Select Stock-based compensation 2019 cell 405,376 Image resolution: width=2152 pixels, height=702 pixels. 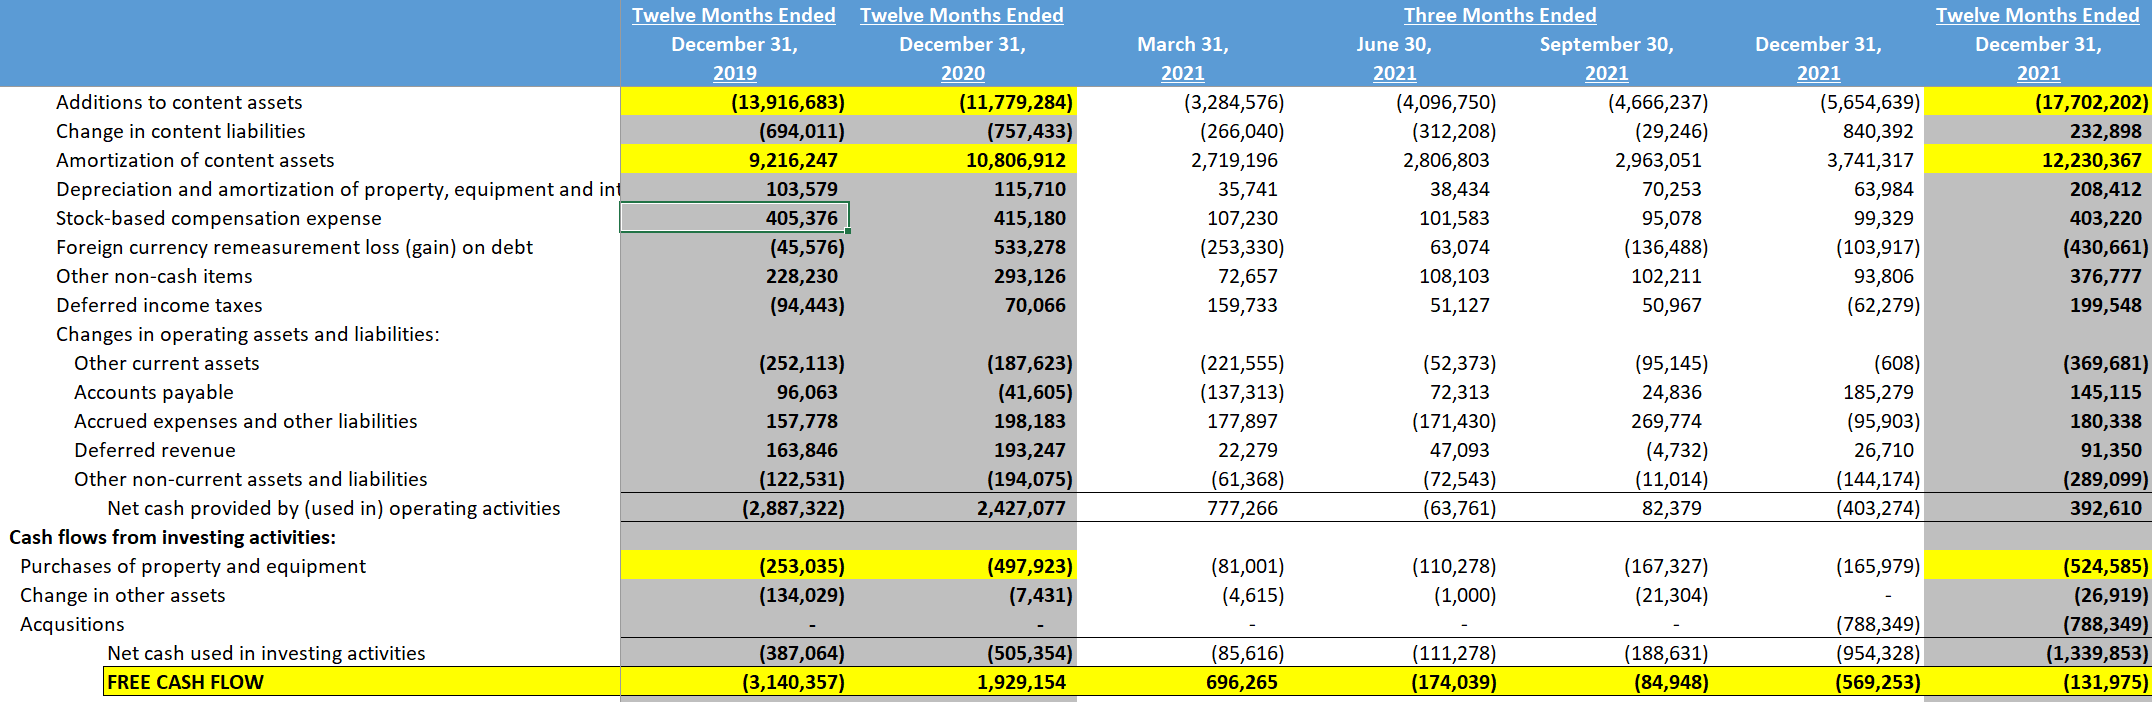click(734, 218)
